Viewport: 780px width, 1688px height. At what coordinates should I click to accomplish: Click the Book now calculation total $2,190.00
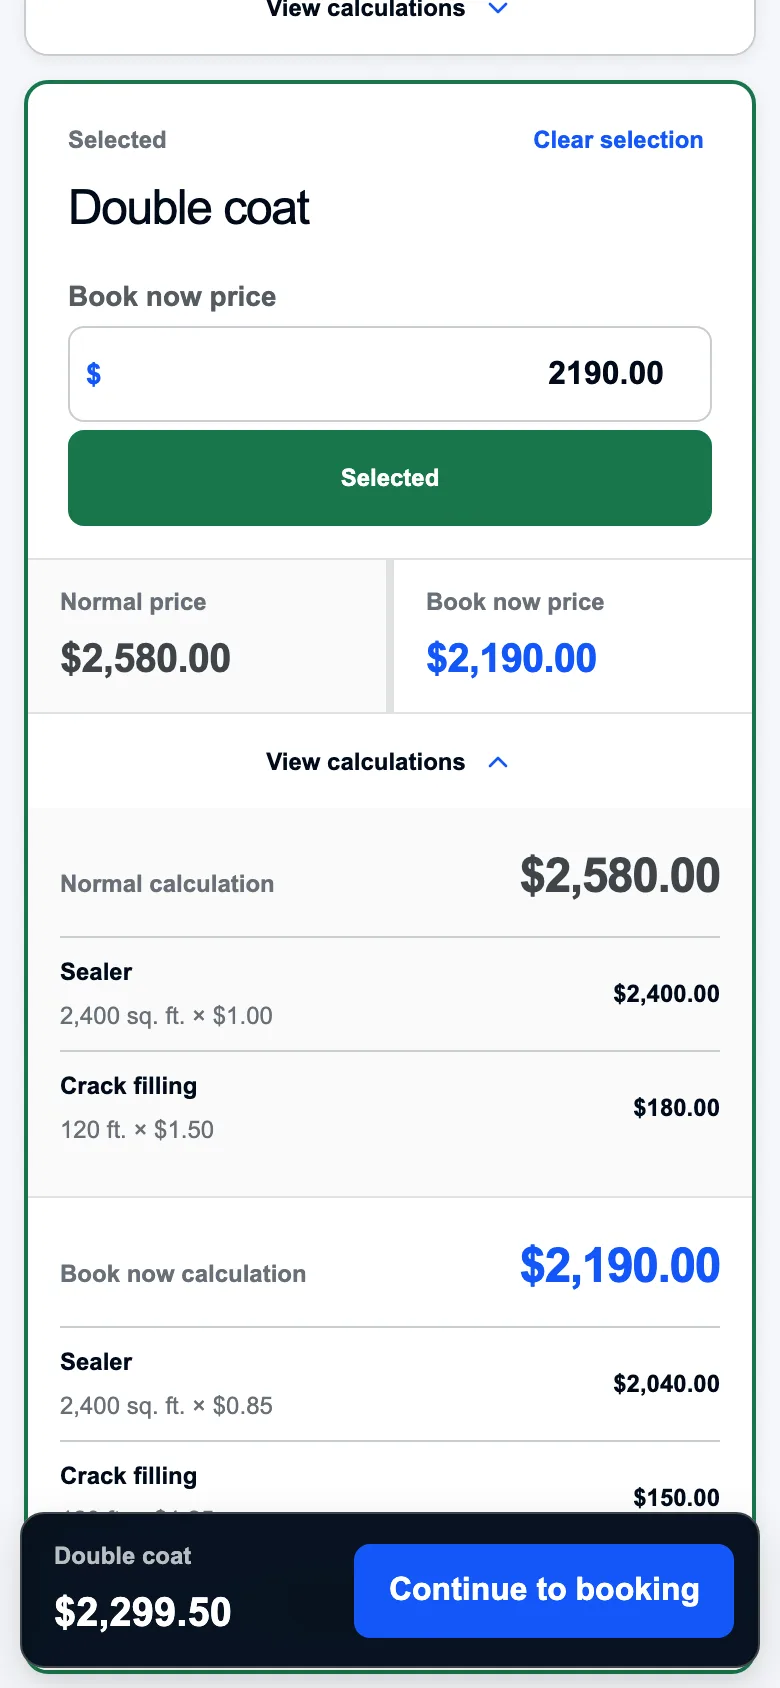(620, 1266)
